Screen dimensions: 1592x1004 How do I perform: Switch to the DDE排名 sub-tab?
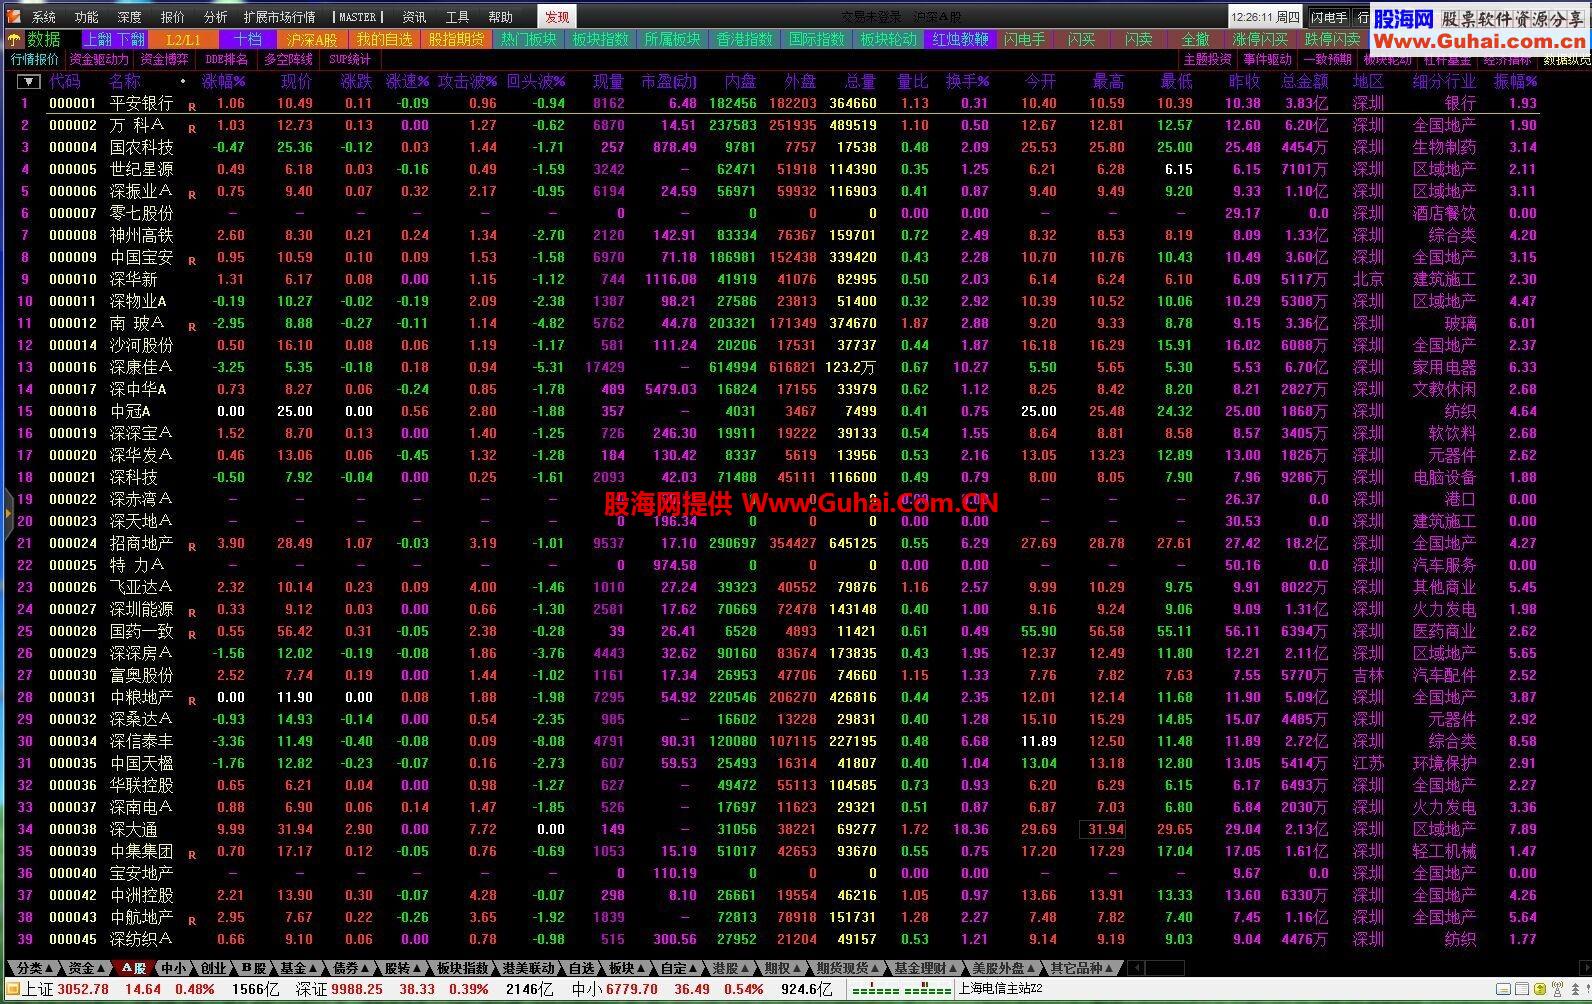[226, 60]
